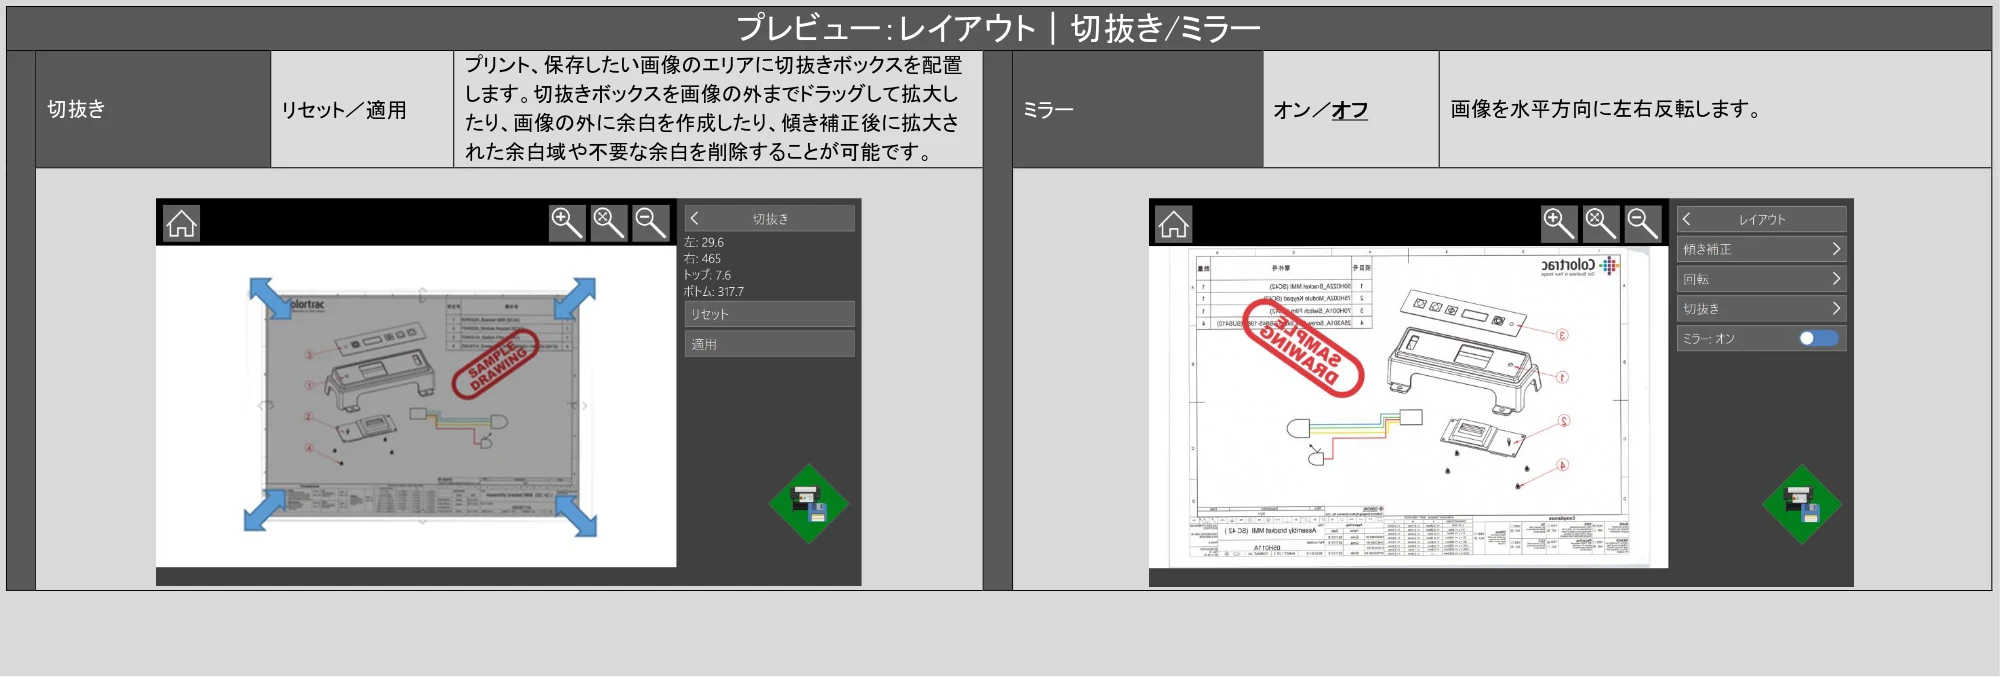
Task: Click green diamond scan-save icon in crop screenshot
Action: tap(809, 504)
